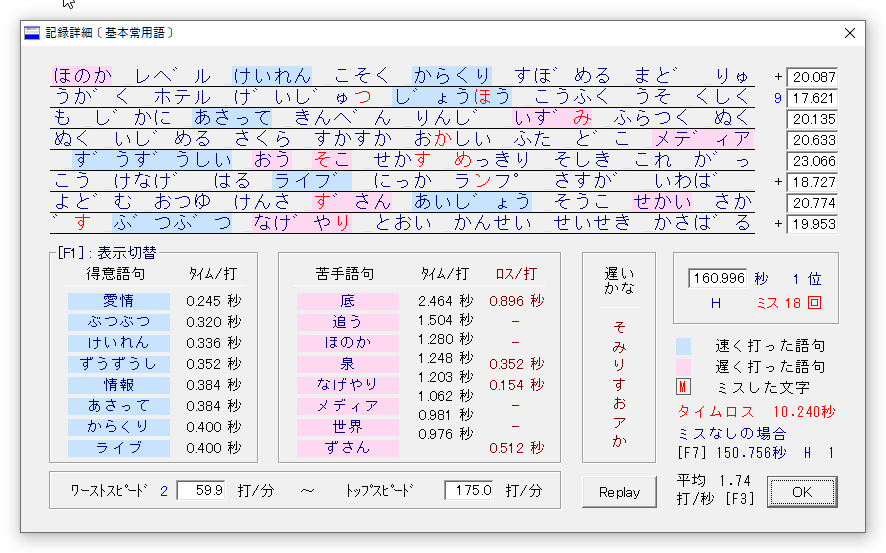886x553 pixels.
Task: Click the 苦手語句 column header
Action: [x=345, y=274]
